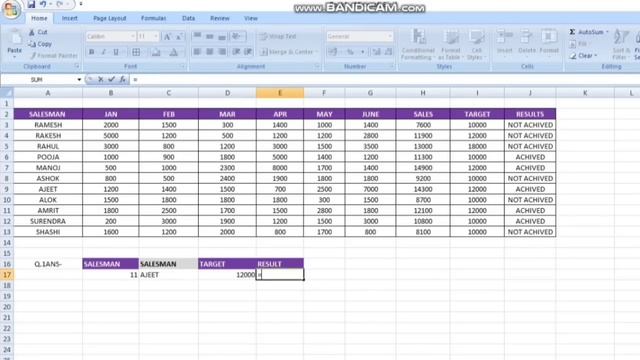Switch to the Review tab

pos(220,18)
